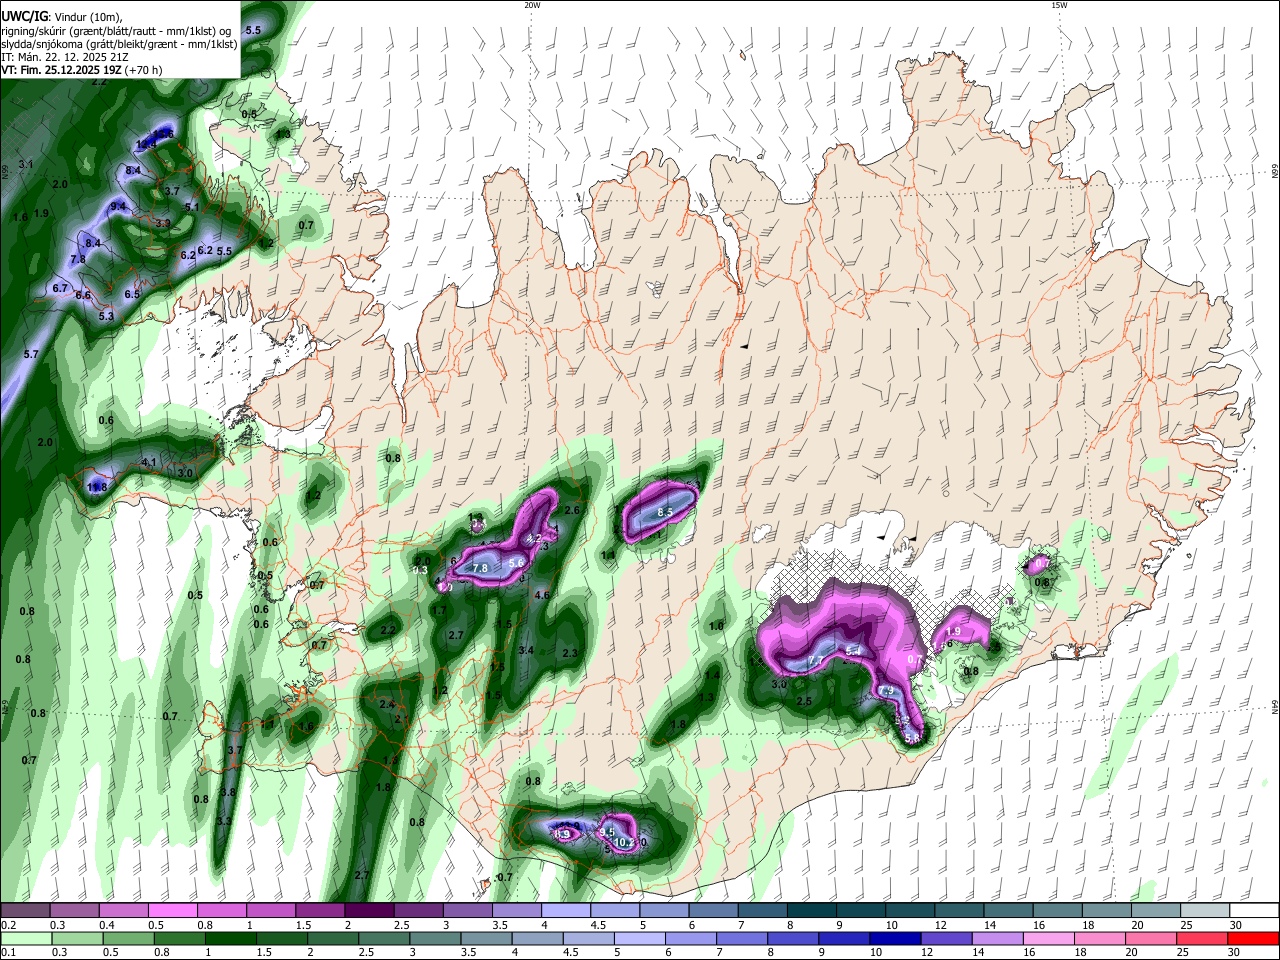Click the "5.3" precipitation value
This screenshot has height=960, width=1280.
point(106,317)
